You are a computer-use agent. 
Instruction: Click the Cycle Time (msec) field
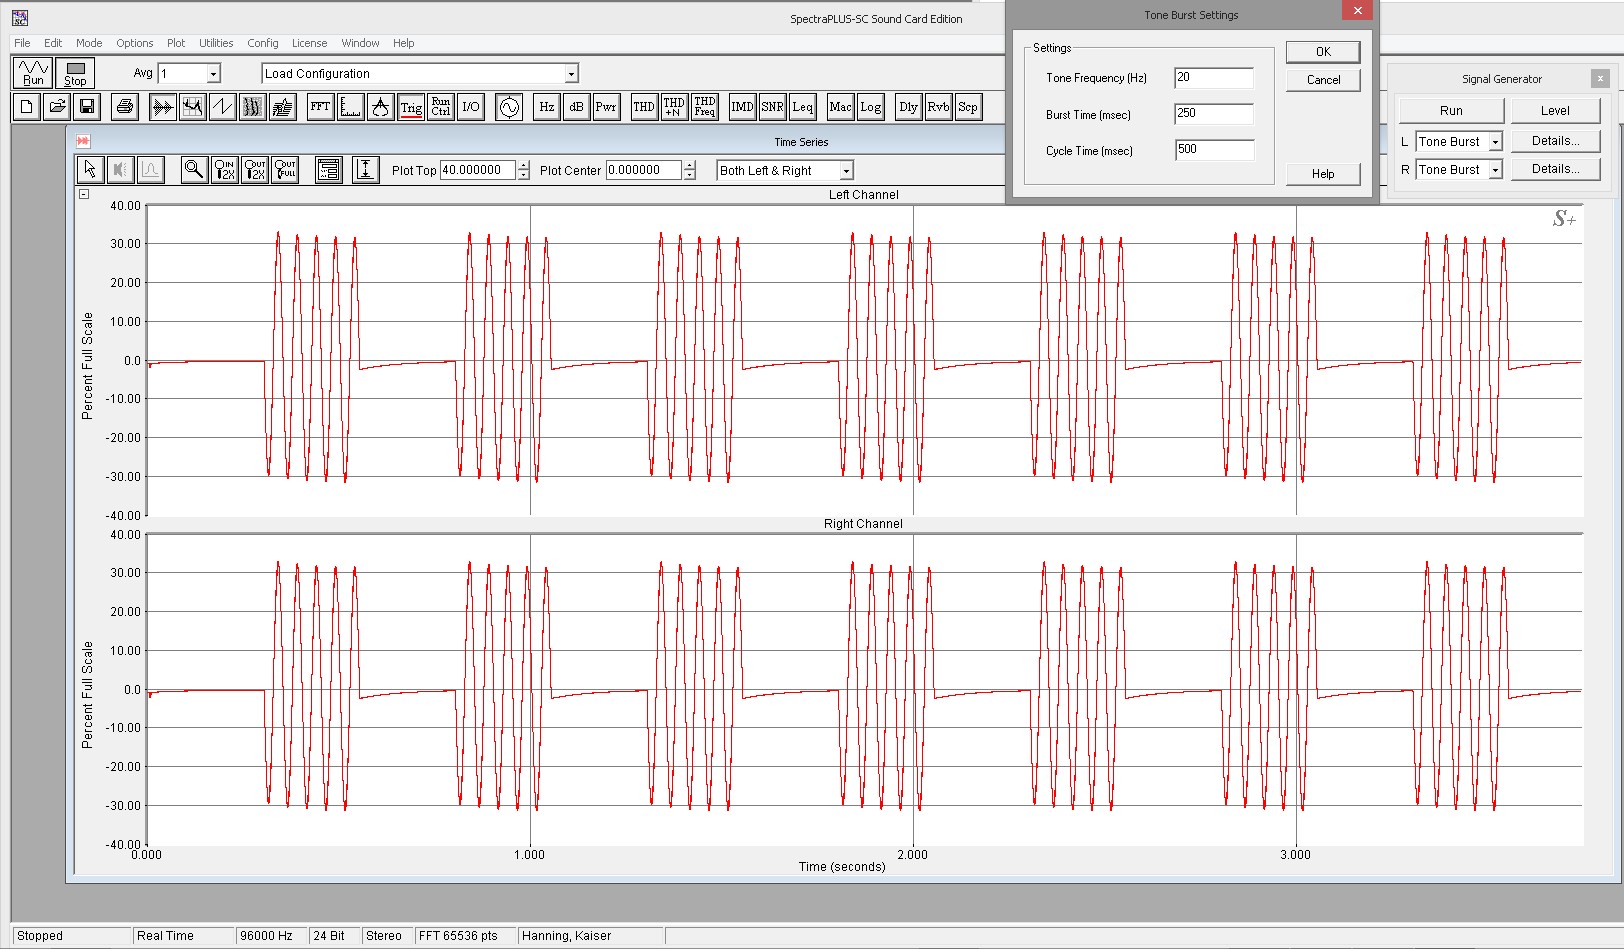(1214, 150)
